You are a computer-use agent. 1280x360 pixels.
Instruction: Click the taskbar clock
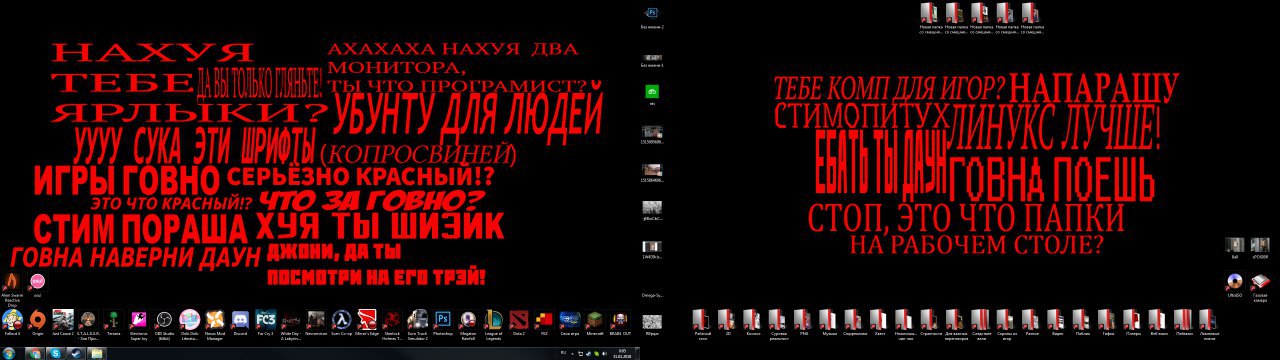coord(622,353)
